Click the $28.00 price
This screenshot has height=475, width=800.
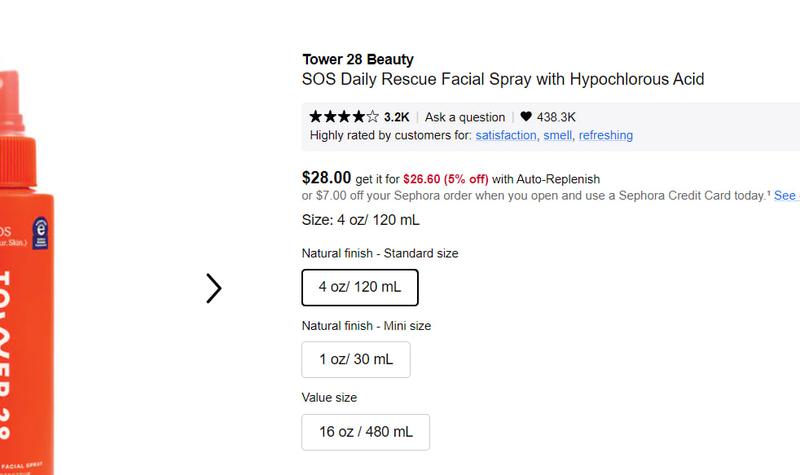click(326, 177)
